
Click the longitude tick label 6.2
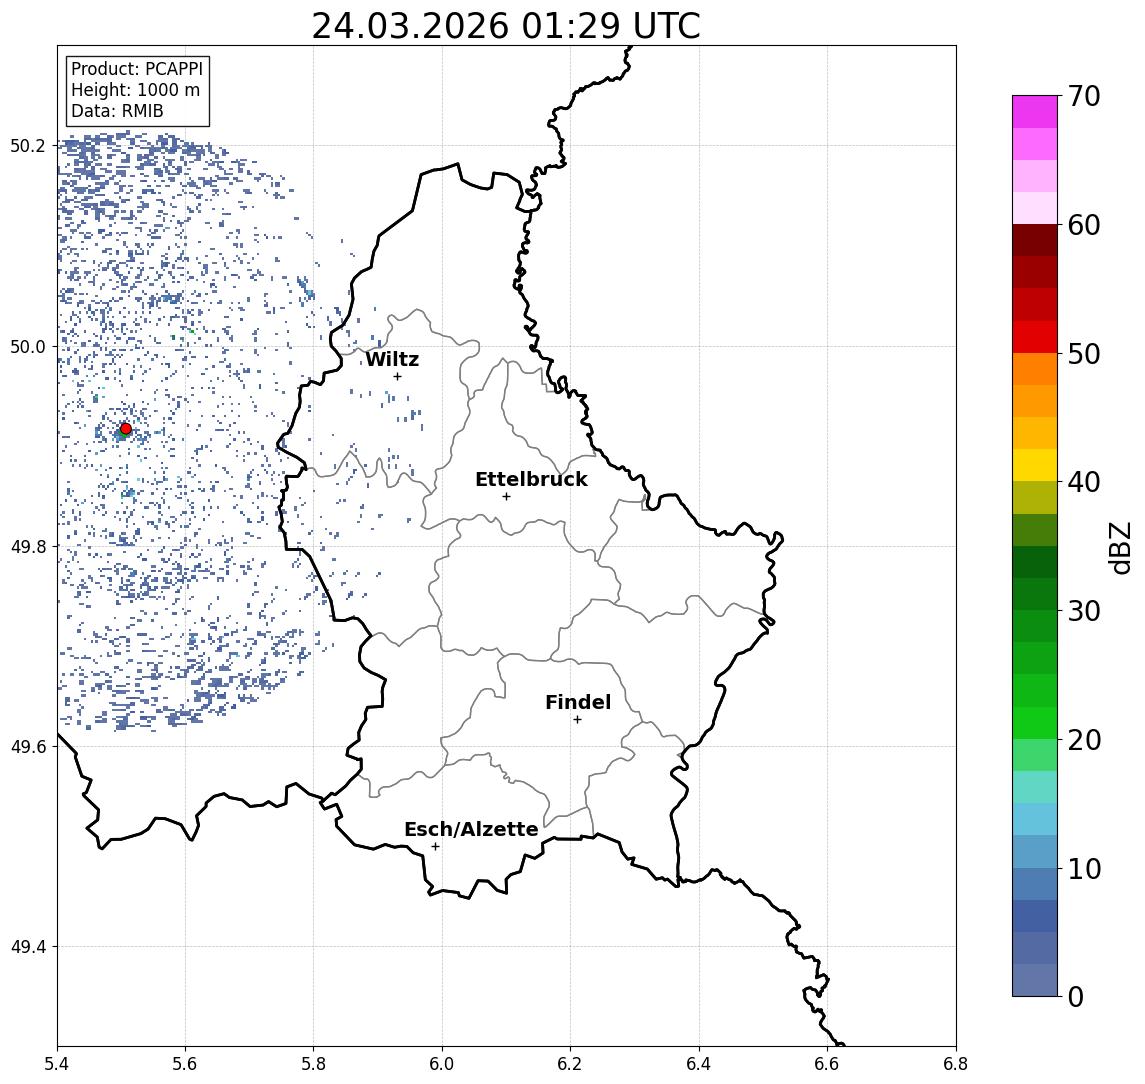tap(571, 1064)
